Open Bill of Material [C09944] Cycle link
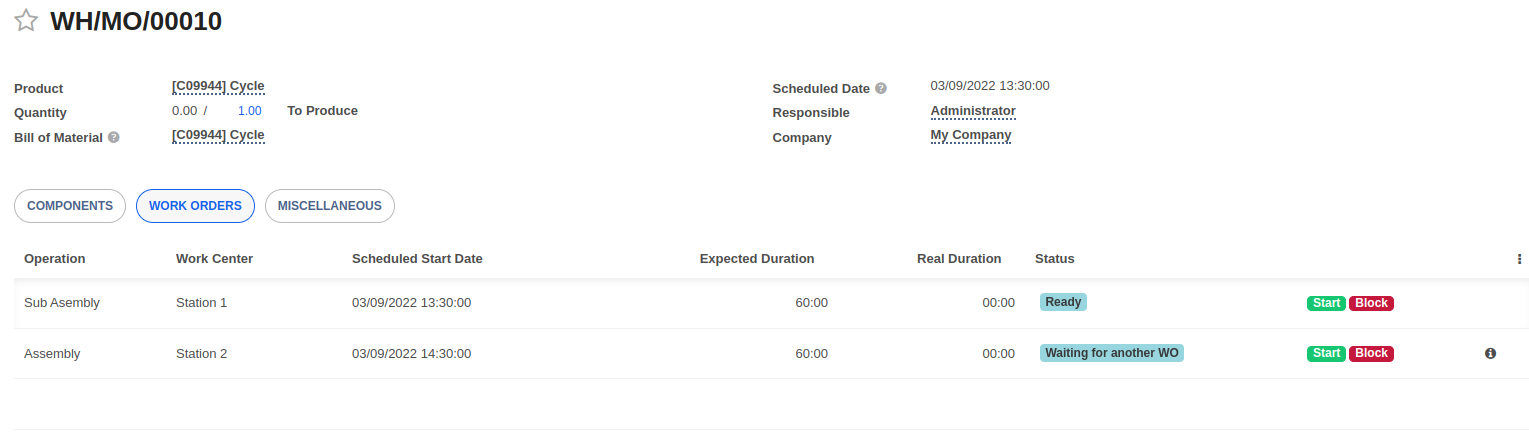This screenshot has width=1529, height=446. [x=218, y=135]
